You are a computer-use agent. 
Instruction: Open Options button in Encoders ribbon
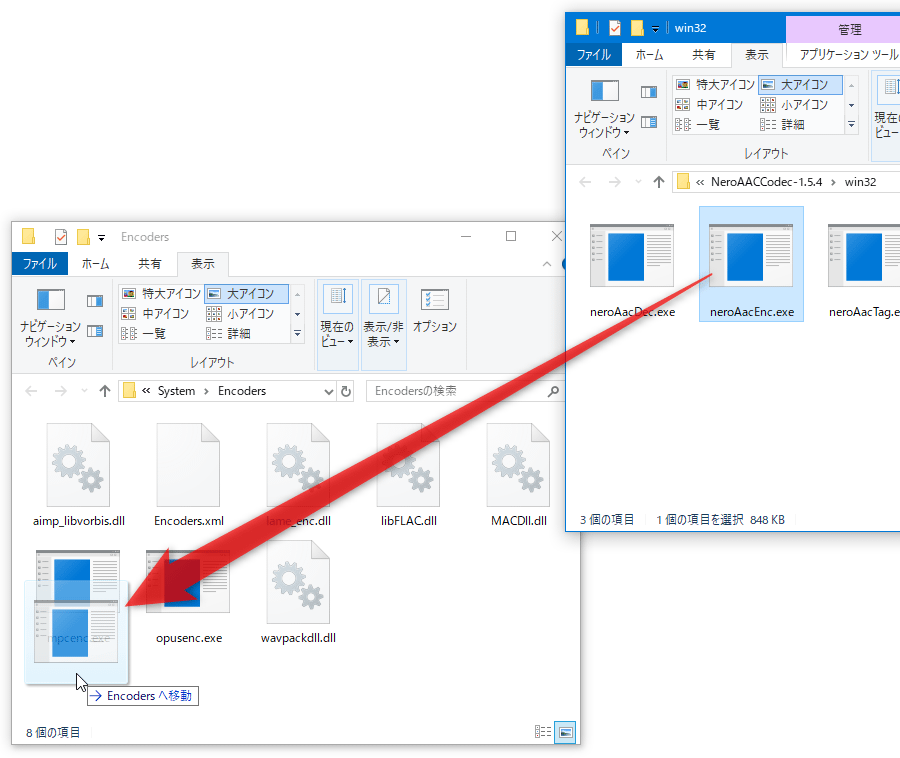[x=435, y=310]
